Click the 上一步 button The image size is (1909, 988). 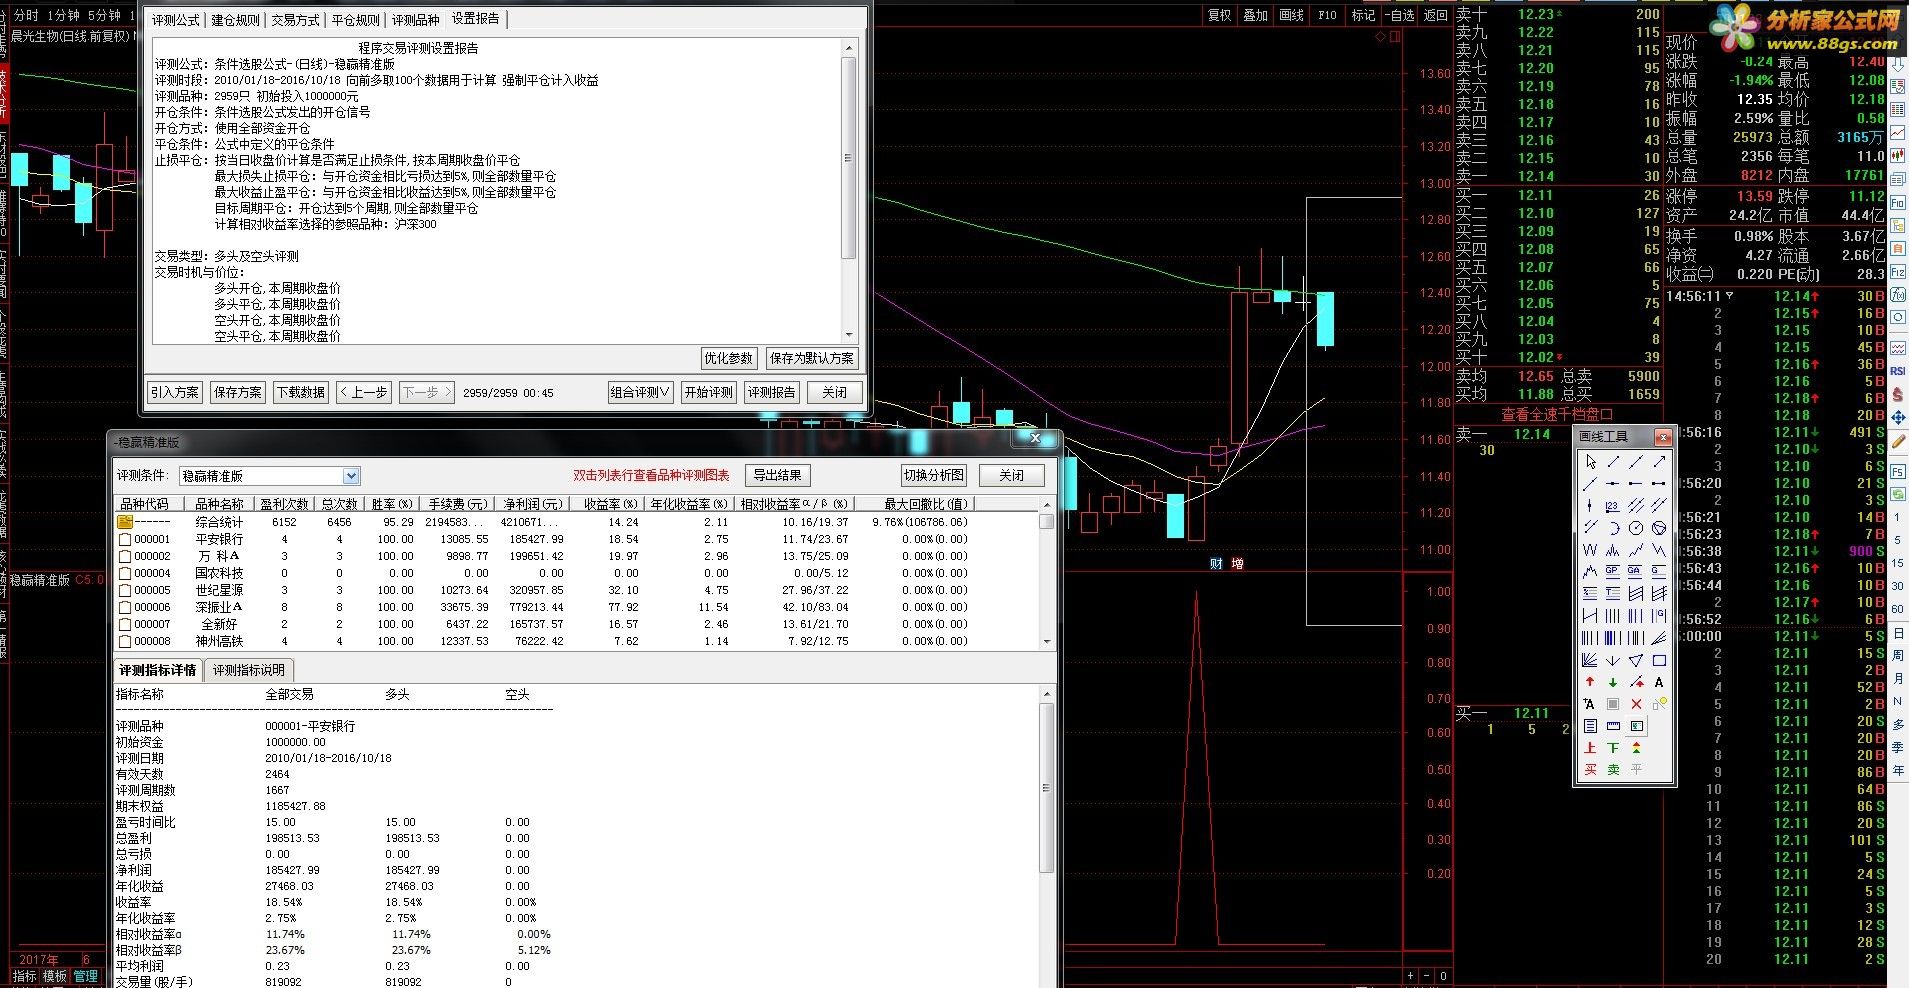pyautogui.click(x=364, y=392)
